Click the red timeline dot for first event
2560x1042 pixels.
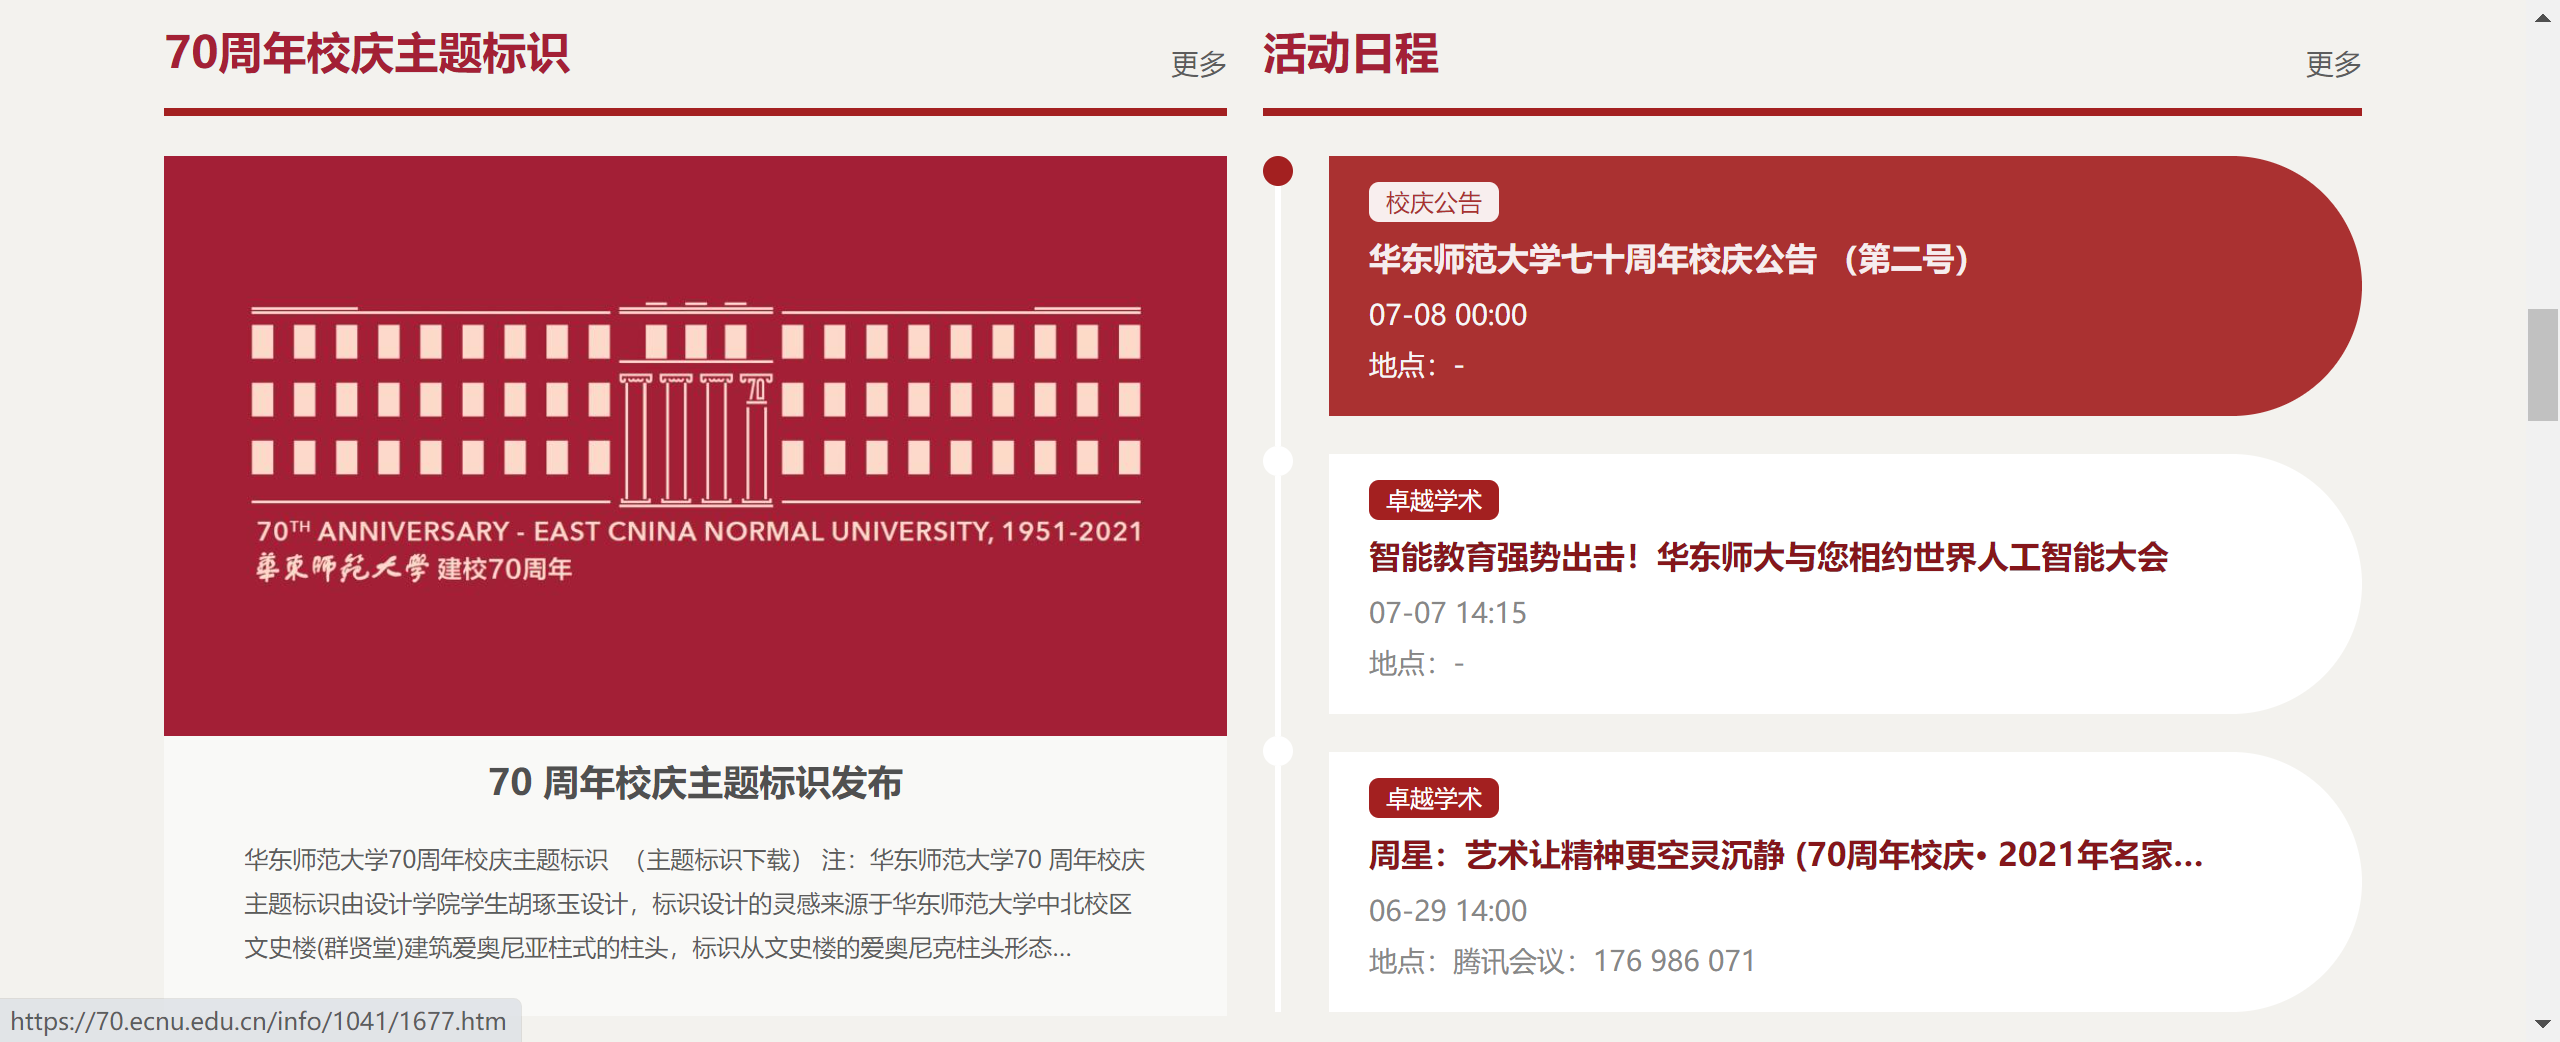coord(1277,171)
